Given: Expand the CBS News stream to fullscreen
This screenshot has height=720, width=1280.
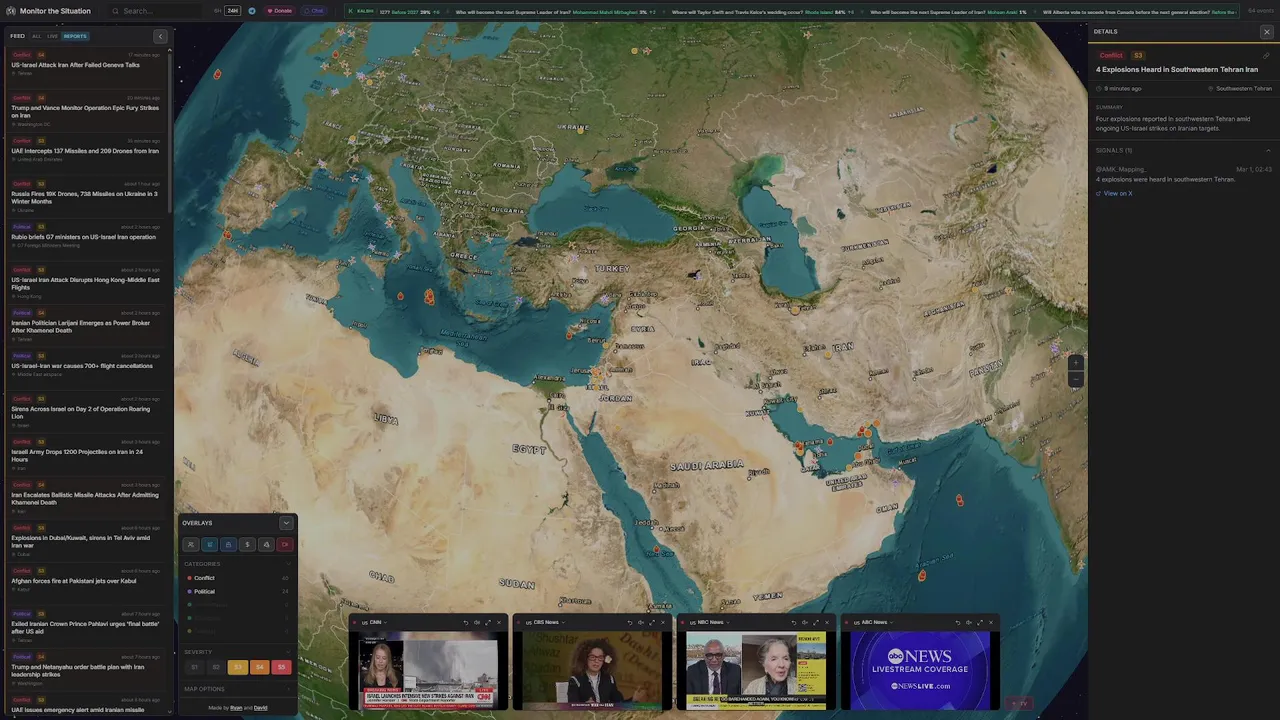Looking at the screenshot, I should coord(652,622).
